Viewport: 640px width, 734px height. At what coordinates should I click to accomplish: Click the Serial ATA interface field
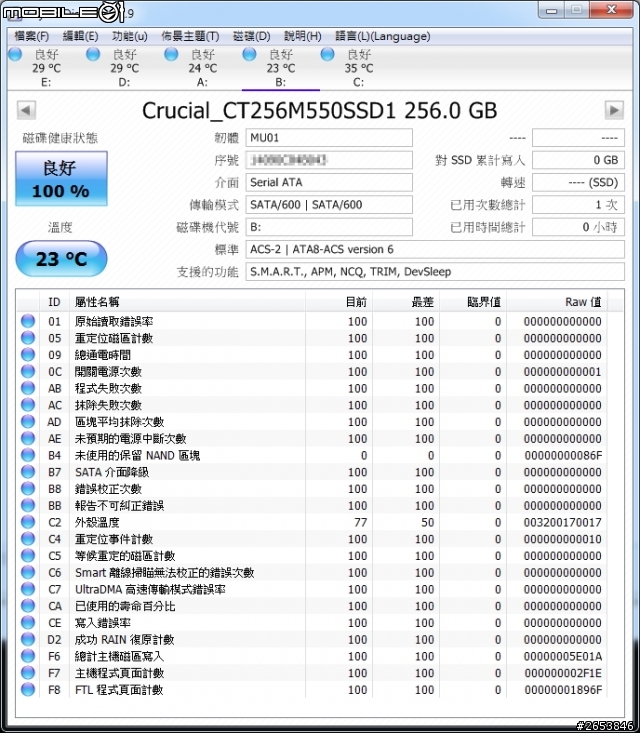pyautogui.click(x=329, y=182)
